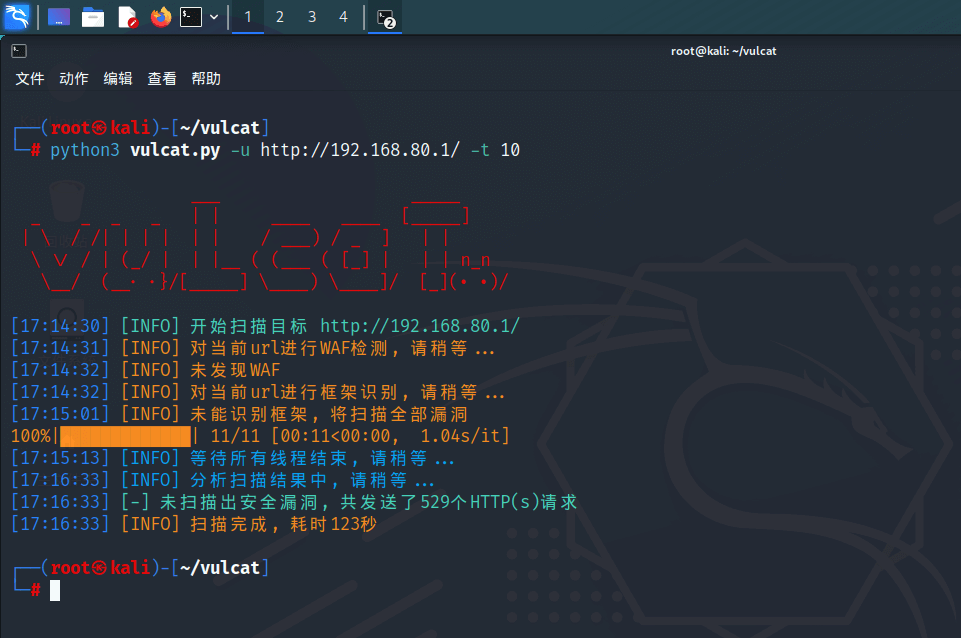Image resolution: width=961 pixels, height=638 pixels.
Task: Open the 查看 (View) menu
Action: point(162,79)
